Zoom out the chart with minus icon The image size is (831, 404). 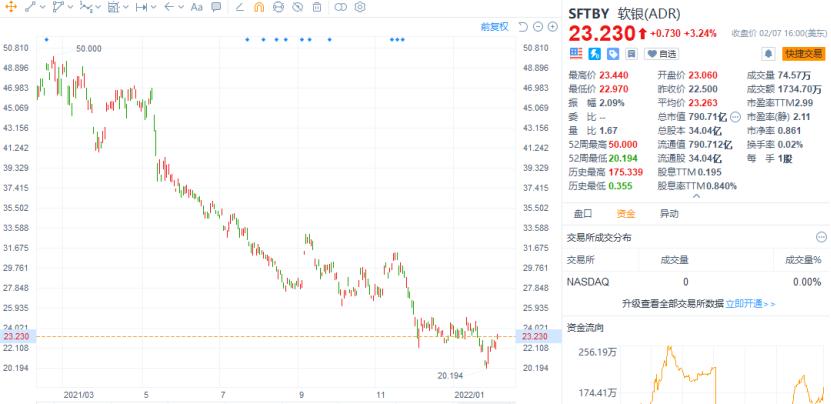(x=538, y=27)
